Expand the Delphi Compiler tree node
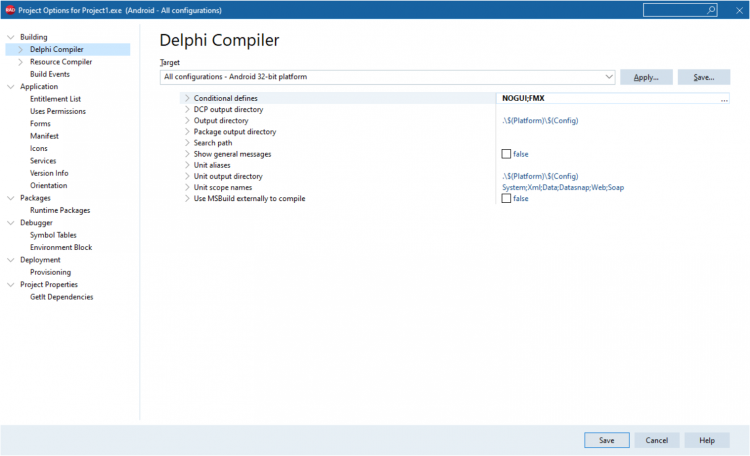 tap(20, 49)
